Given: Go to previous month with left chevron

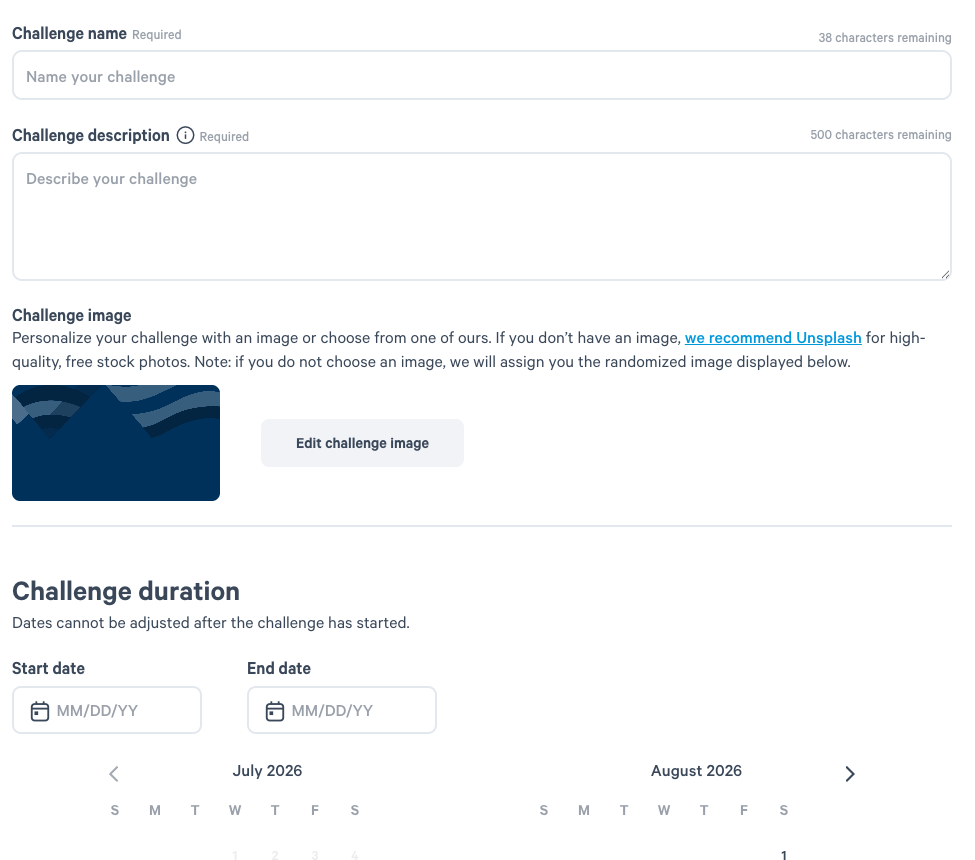Looking at the screenshot, I should [114, 774].
